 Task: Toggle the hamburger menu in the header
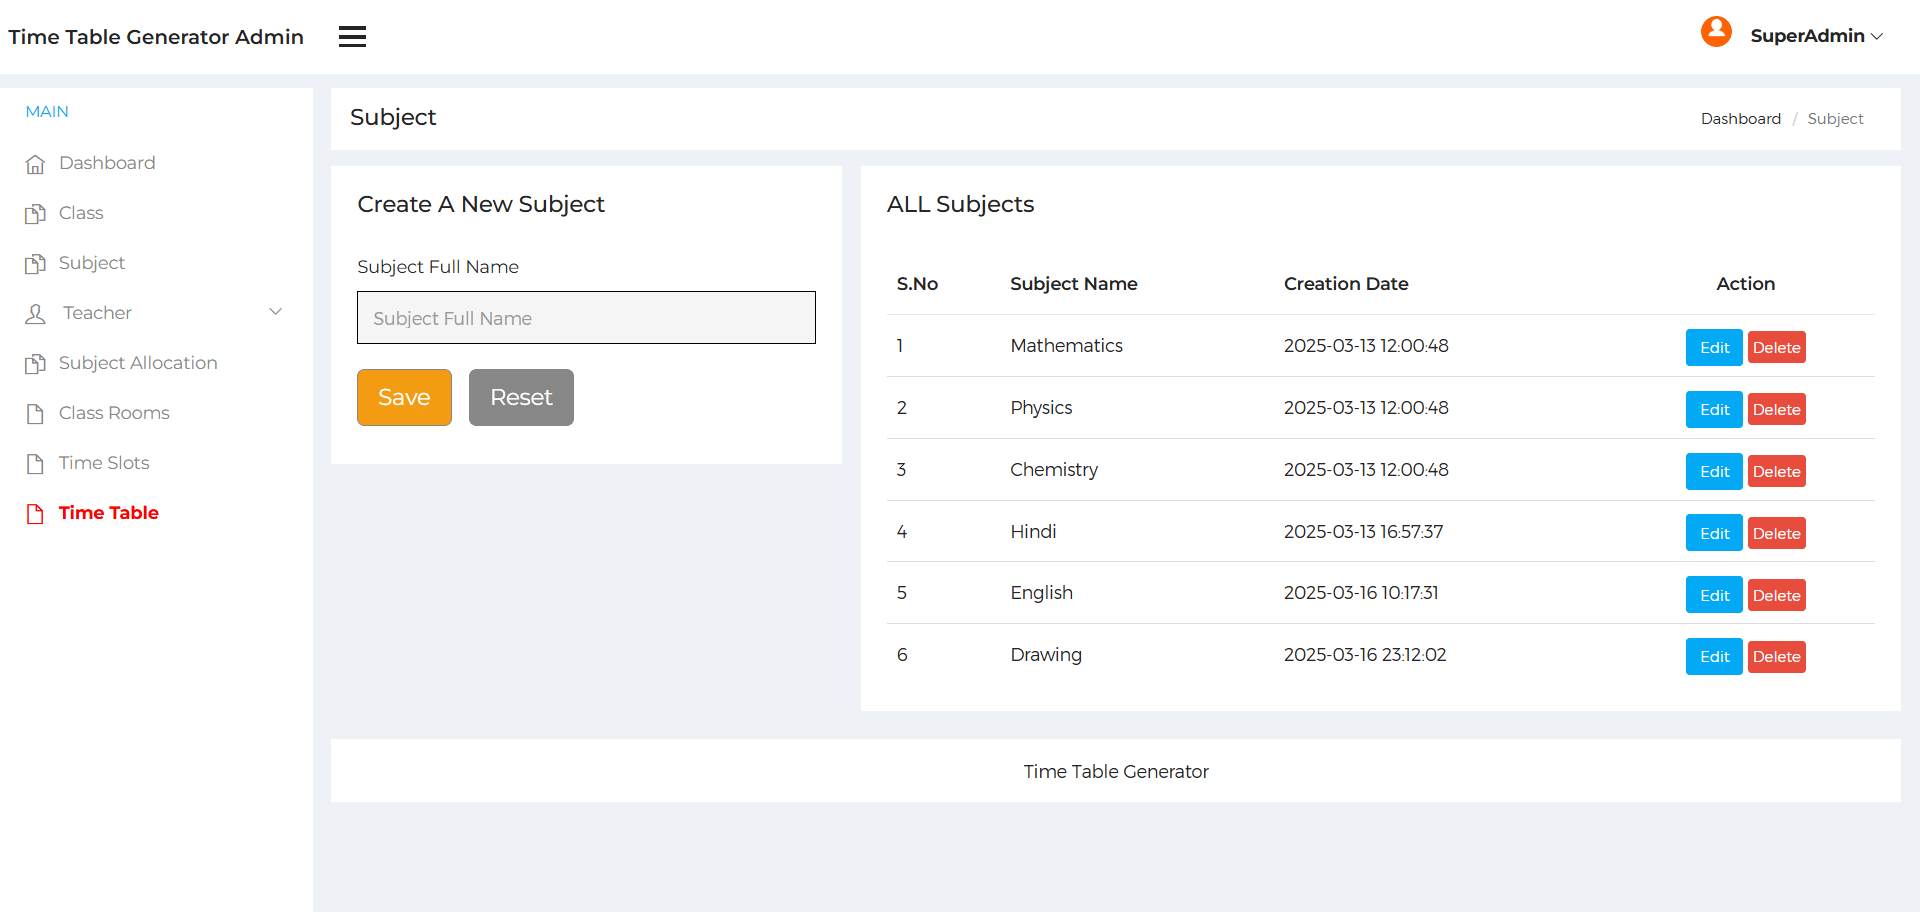(x=352, y=36)
